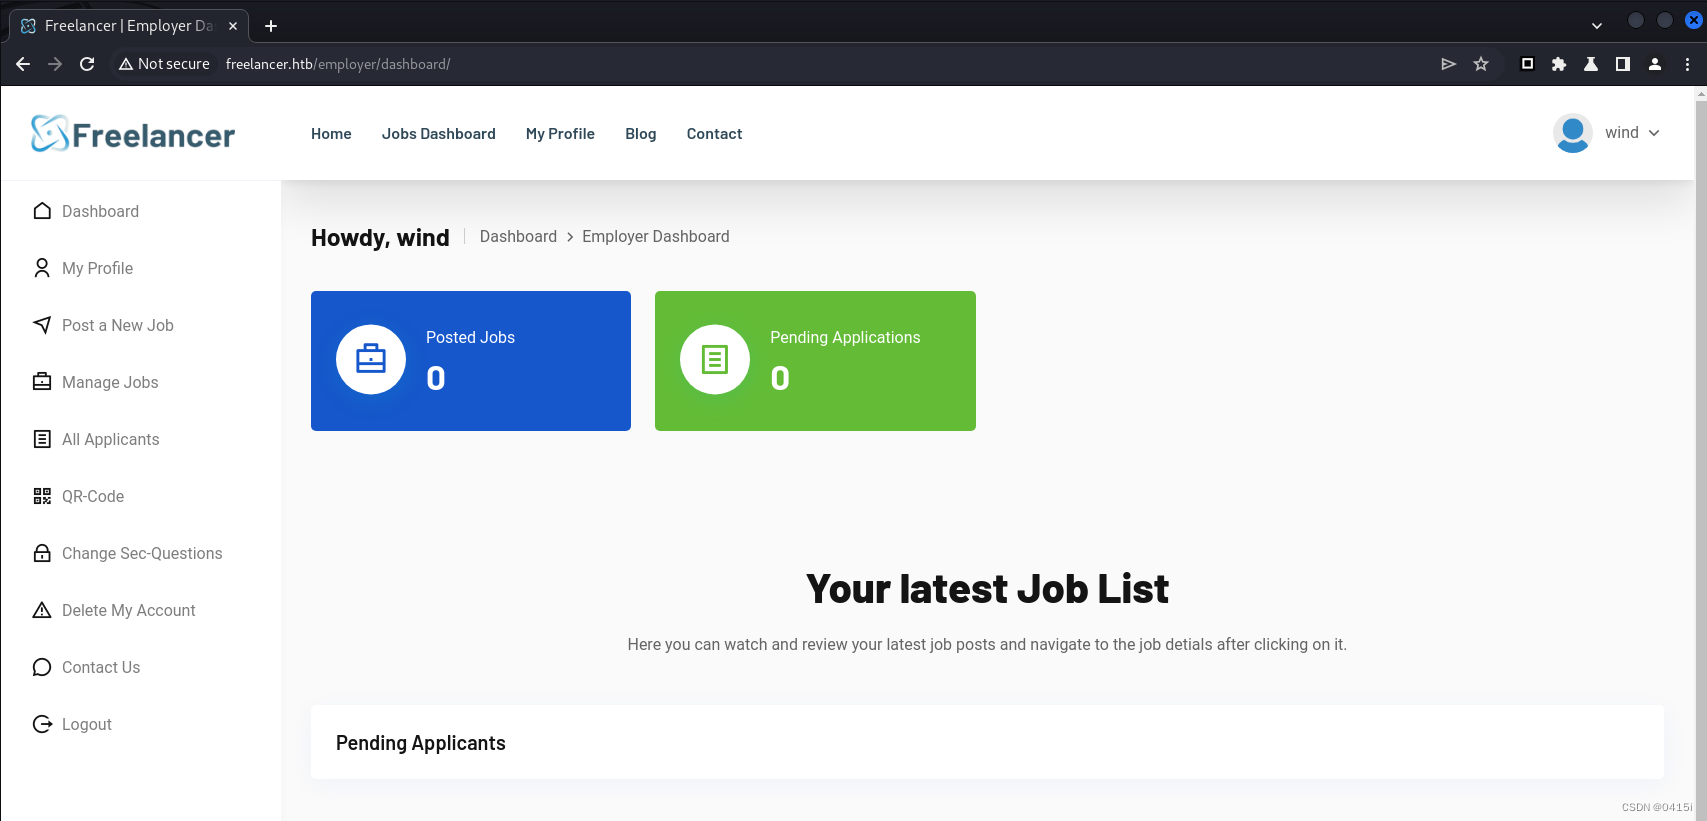Expand the tab search chevron in title bar
The image size is (1707, 821).
tap(1597, 26)
